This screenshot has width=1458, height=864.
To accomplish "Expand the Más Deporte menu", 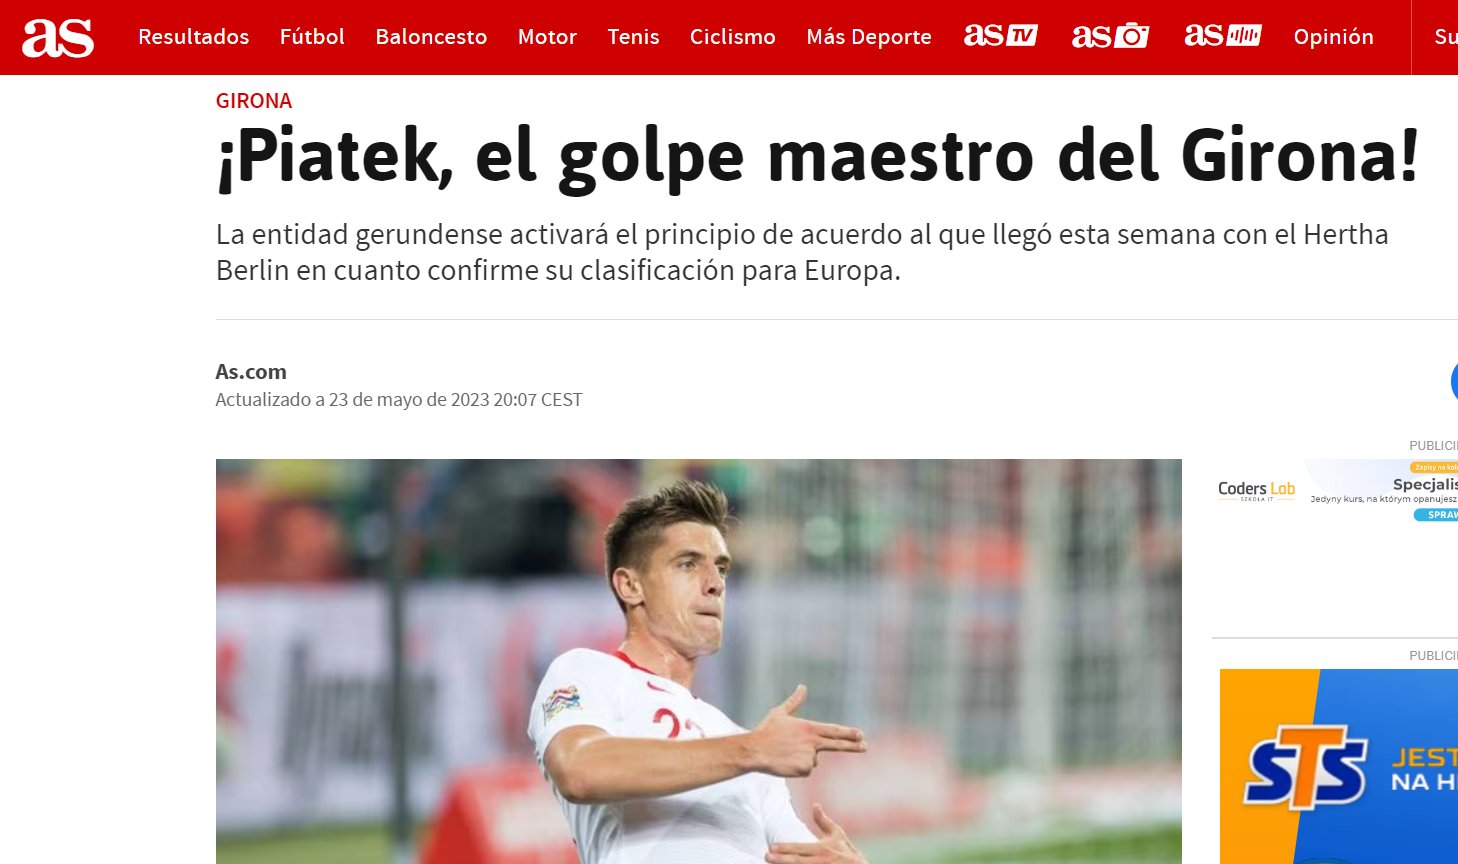I will tap(869, 37).
